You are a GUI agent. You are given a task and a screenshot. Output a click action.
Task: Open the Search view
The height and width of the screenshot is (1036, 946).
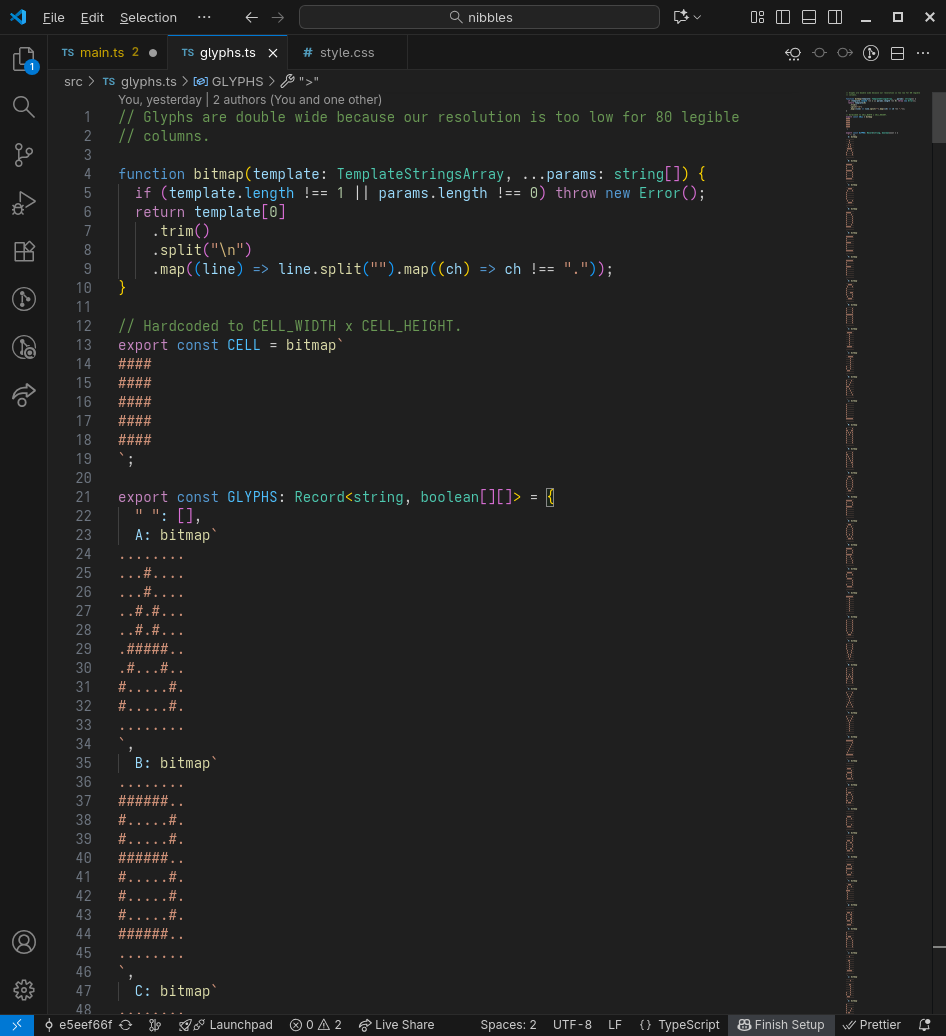tap(24, 107)
